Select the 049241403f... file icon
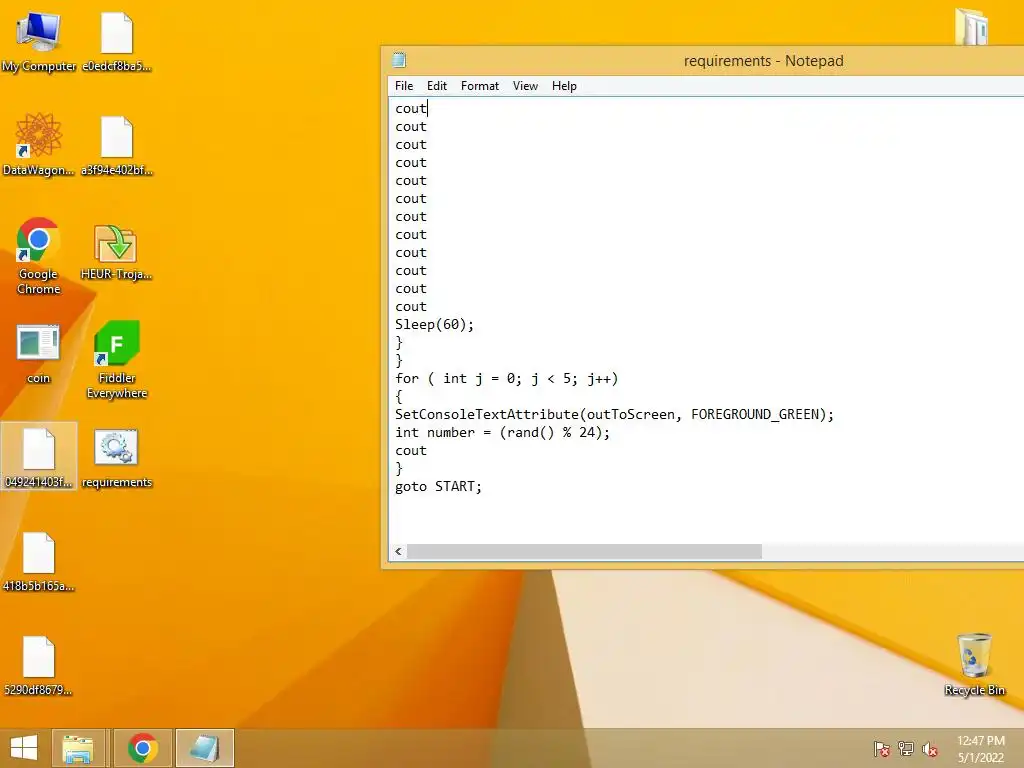This screenshot has height=768, width=1024. tap(39, 456)
